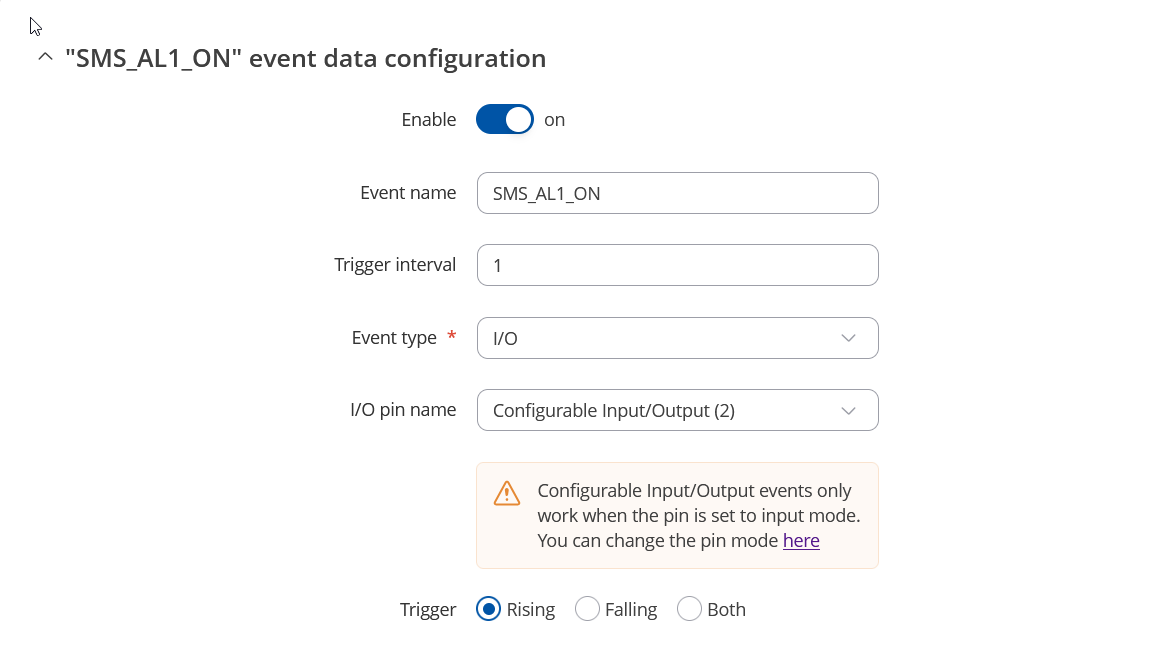This screenshot has width=1173, height=664.
Task: Click the orange warning triangle icon
Action: [x=507, y=494]
